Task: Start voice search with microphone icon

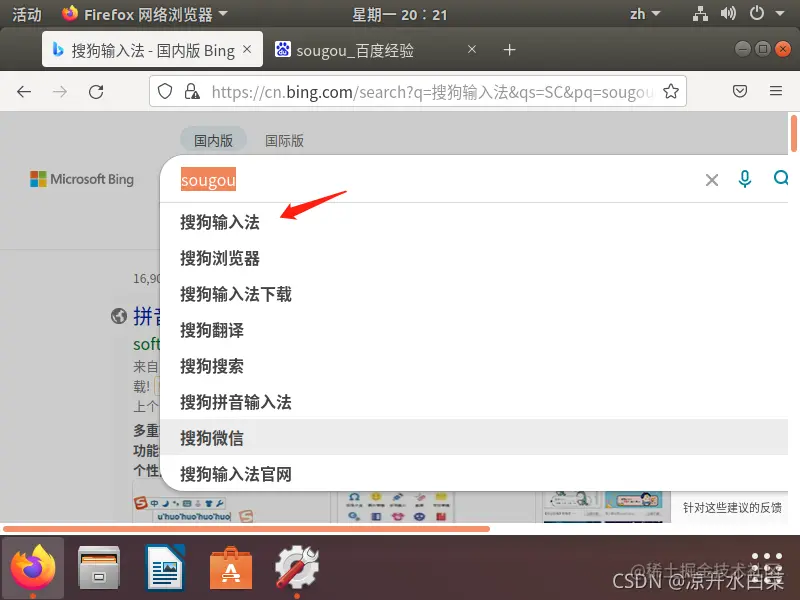Action: click(x=745, y=179)
